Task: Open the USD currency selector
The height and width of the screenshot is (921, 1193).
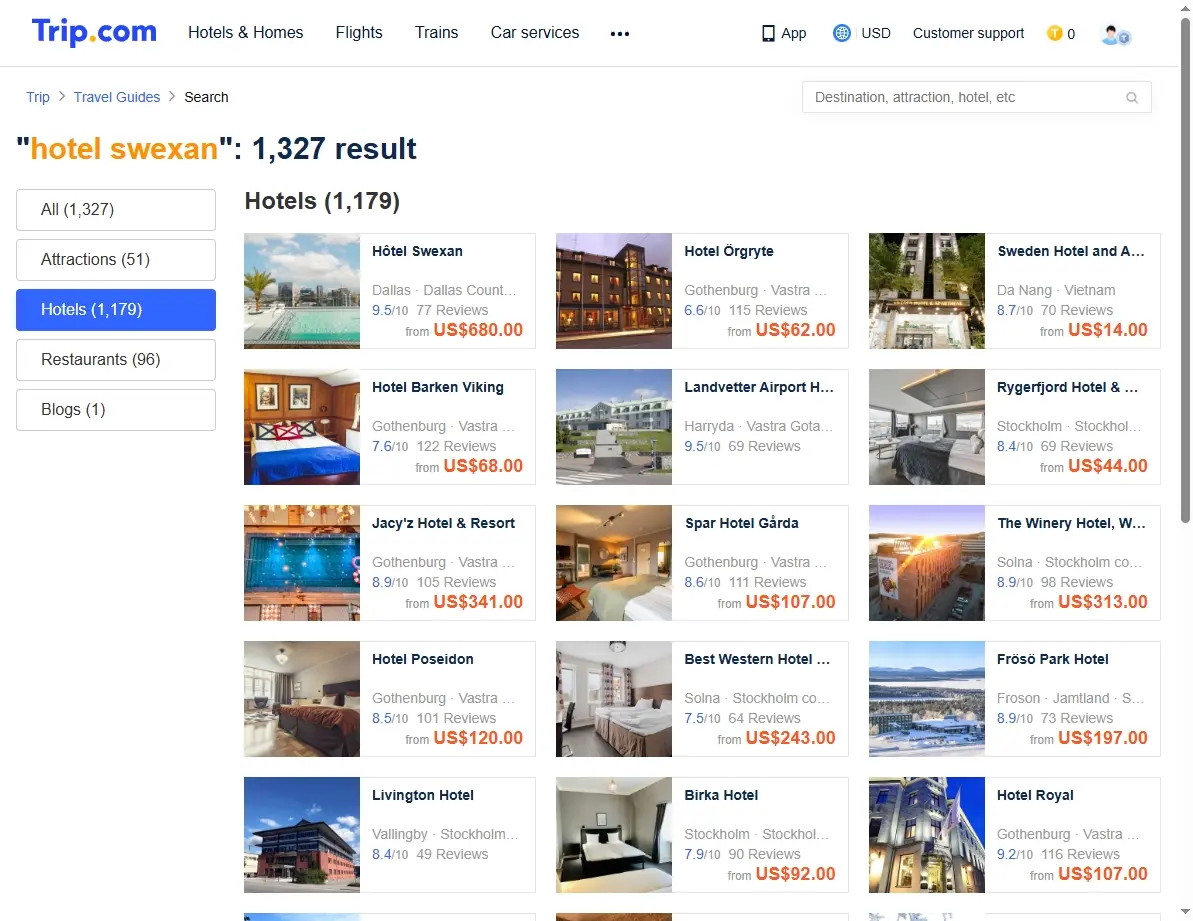Action: pyautogui.click(x=876, y=33)
